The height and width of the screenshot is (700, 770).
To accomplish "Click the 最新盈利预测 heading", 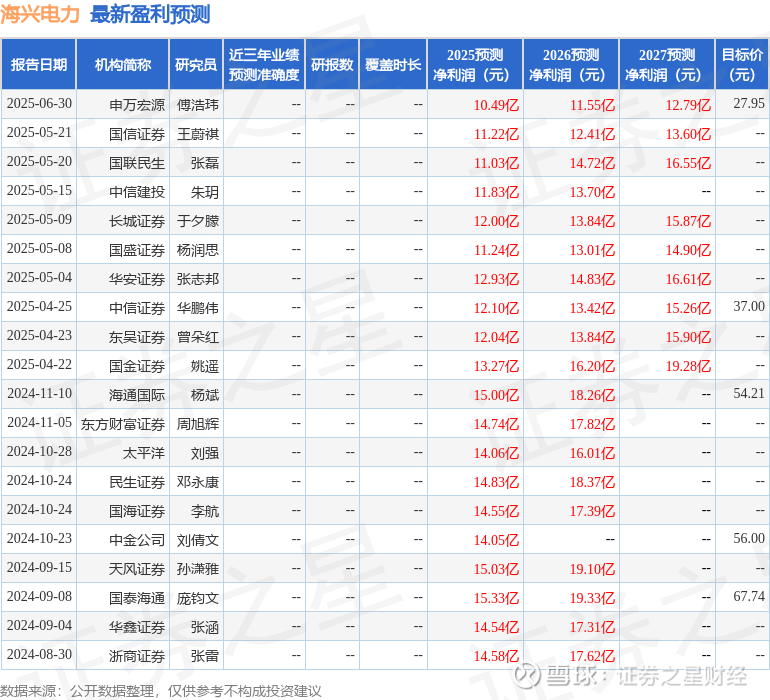I will click(150, 14).
